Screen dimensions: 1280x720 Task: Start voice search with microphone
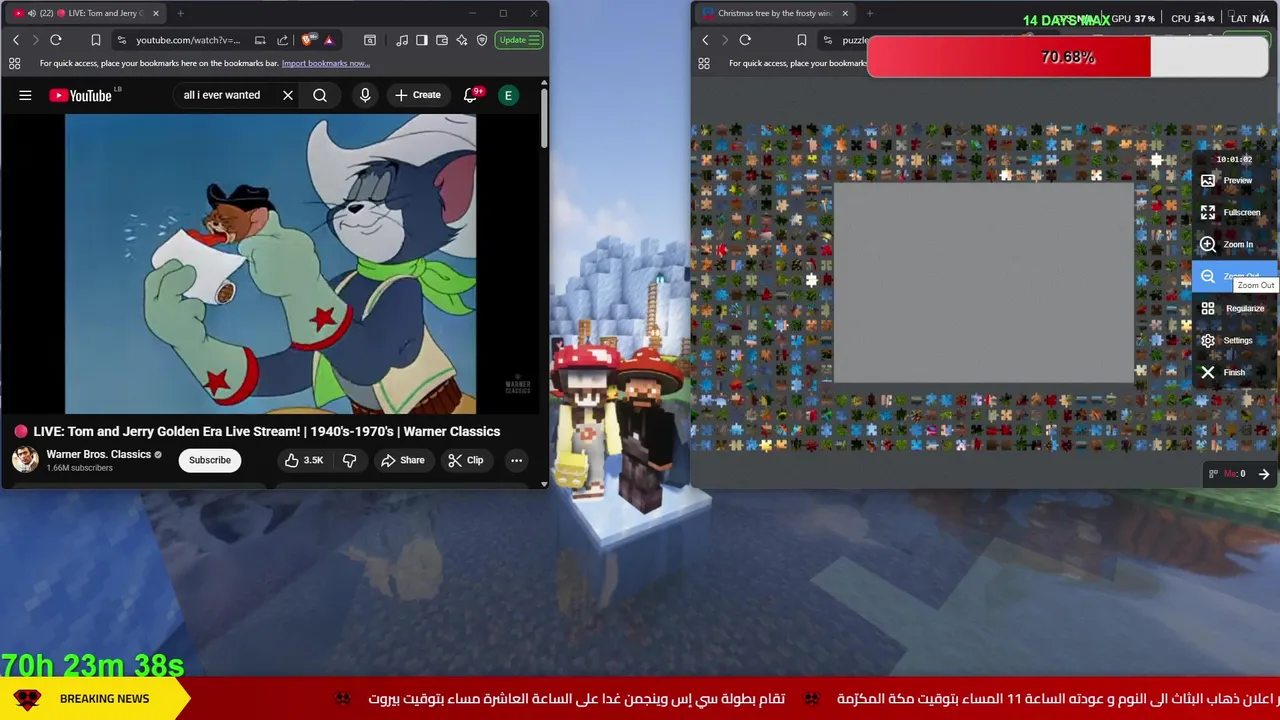click(365, 95)
